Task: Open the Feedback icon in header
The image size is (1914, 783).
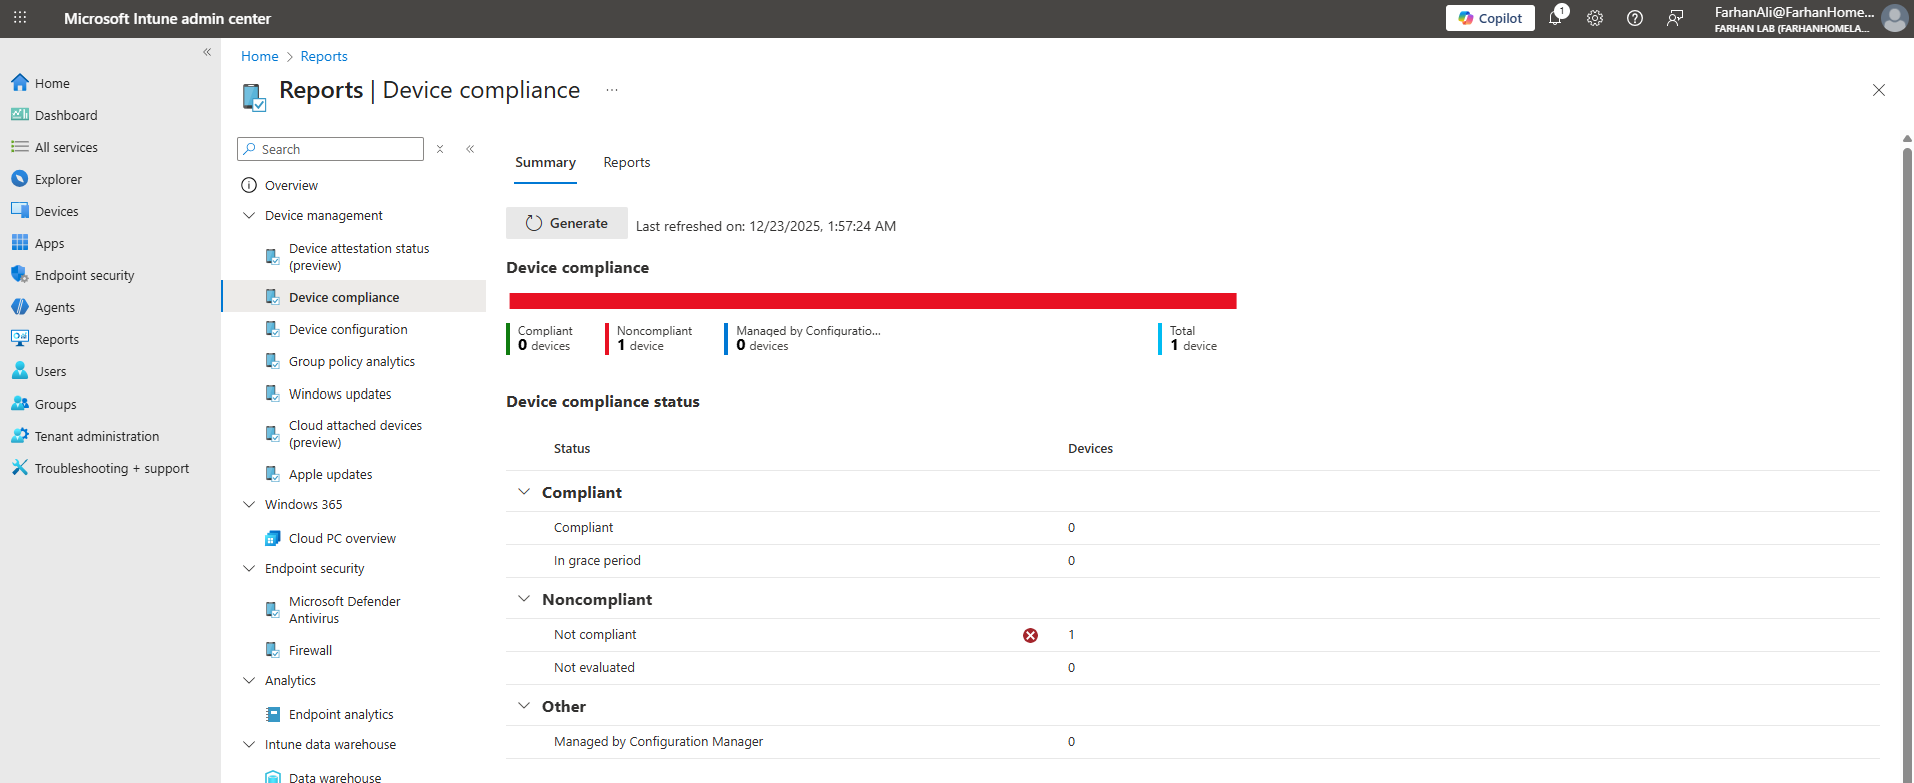Action: click(1675, 18)
